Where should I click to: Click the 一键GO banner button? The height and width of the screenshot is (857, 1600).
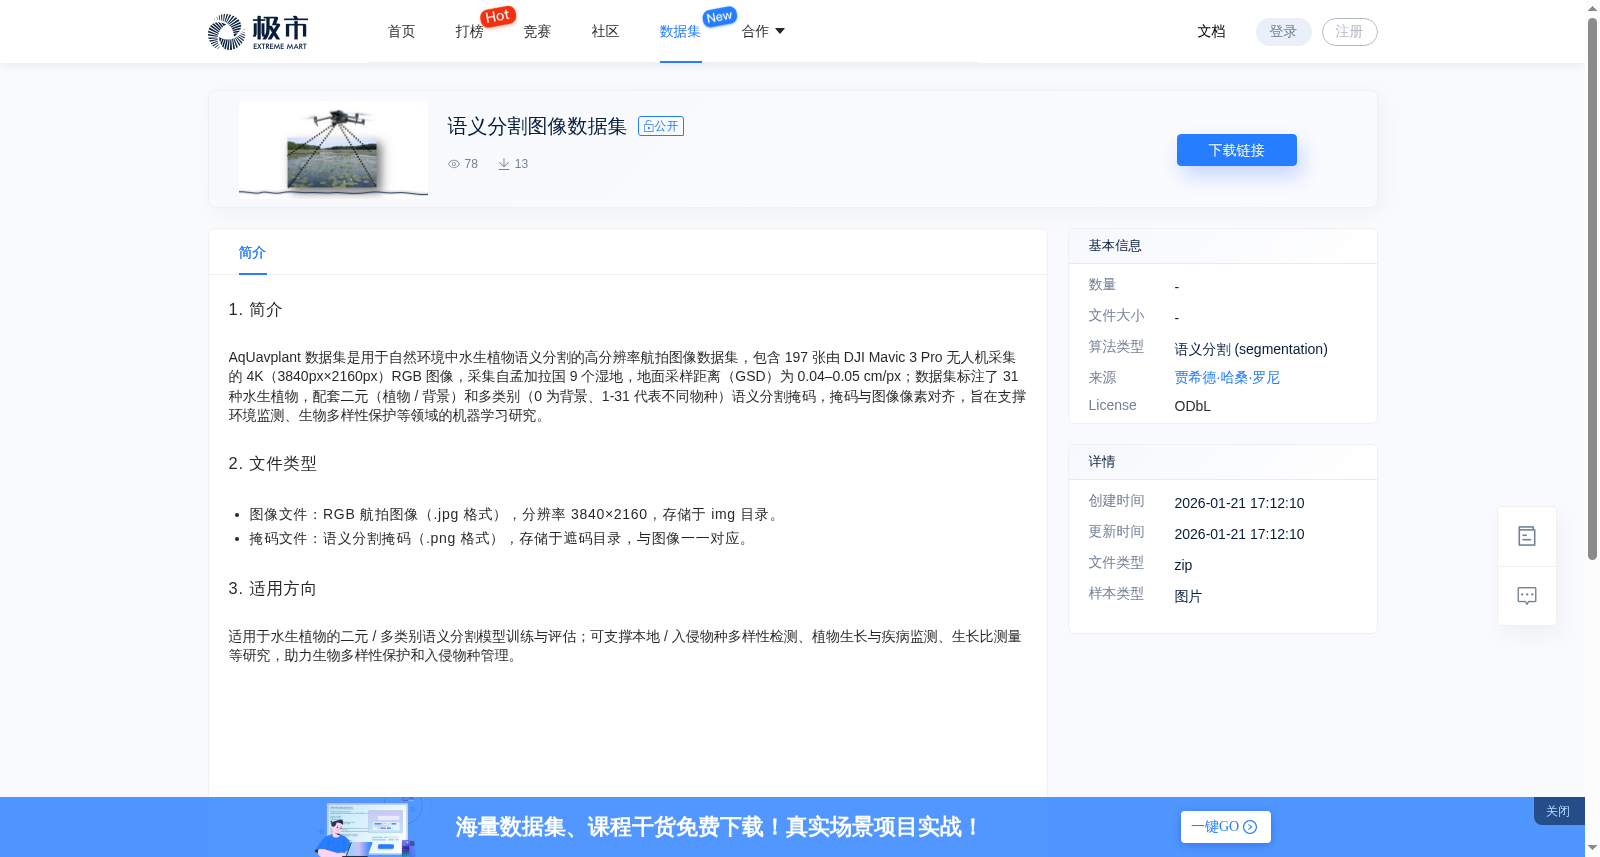click(1226, 827)
